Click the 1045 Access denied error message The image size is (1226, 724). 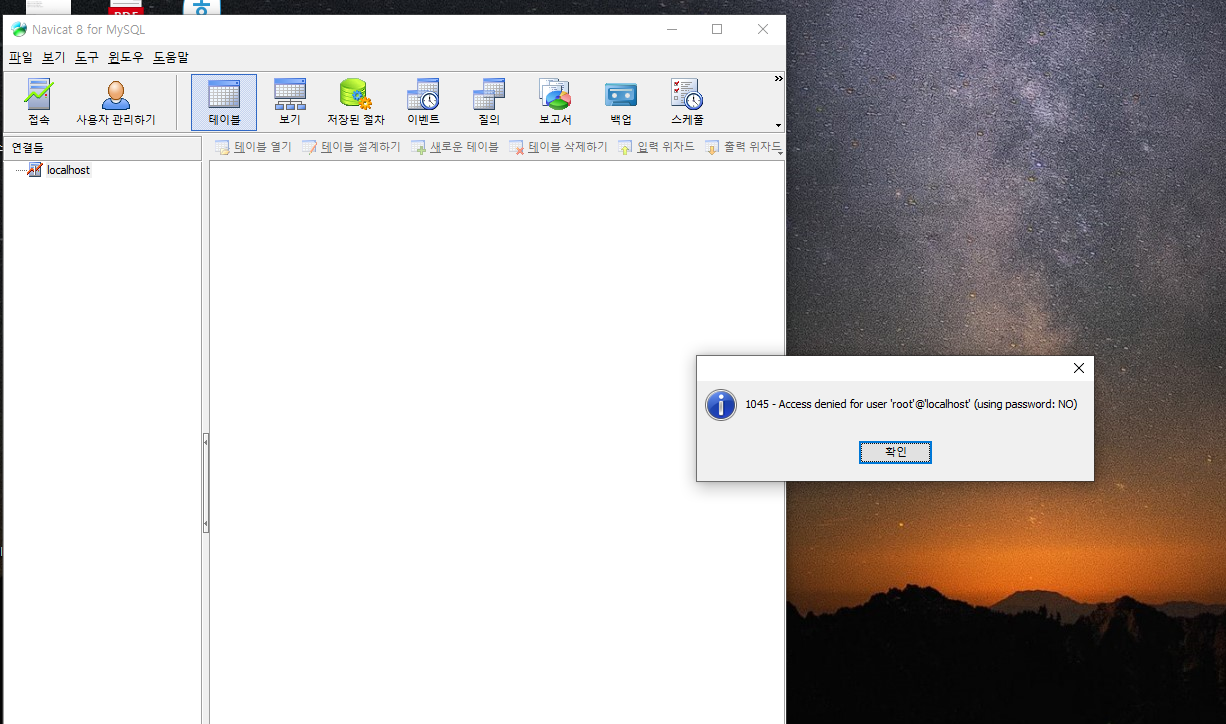point(911,404)
